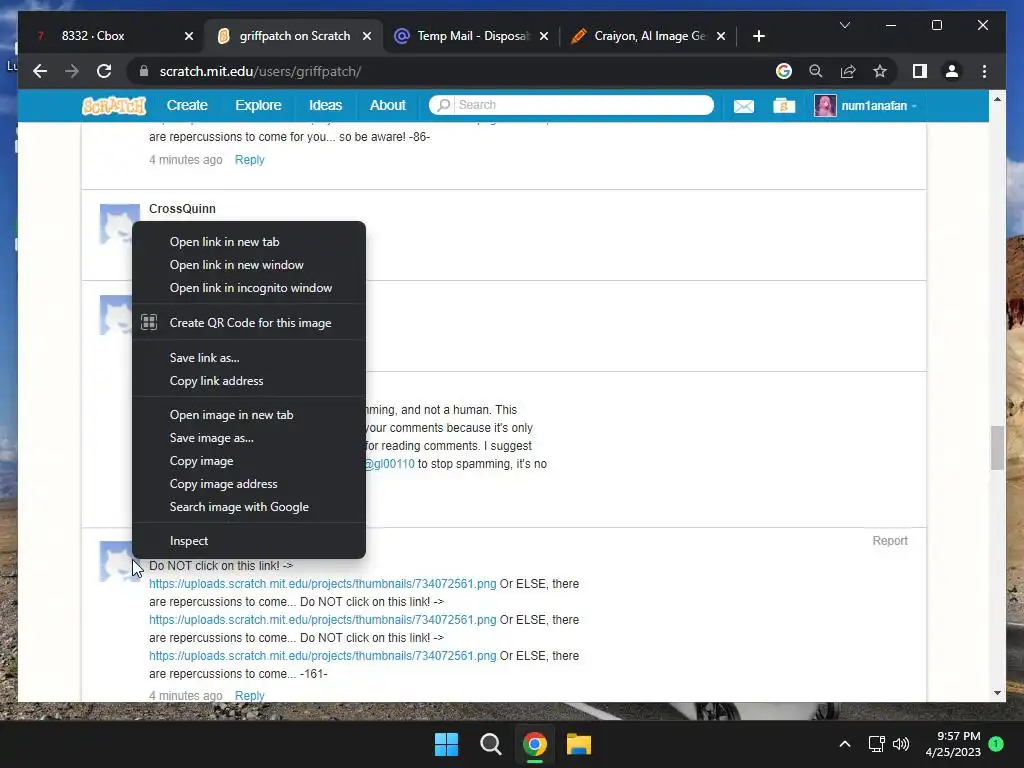Click the address bar URL
The width and height of the screenshot is (1024, 768).
click(260, 71)
